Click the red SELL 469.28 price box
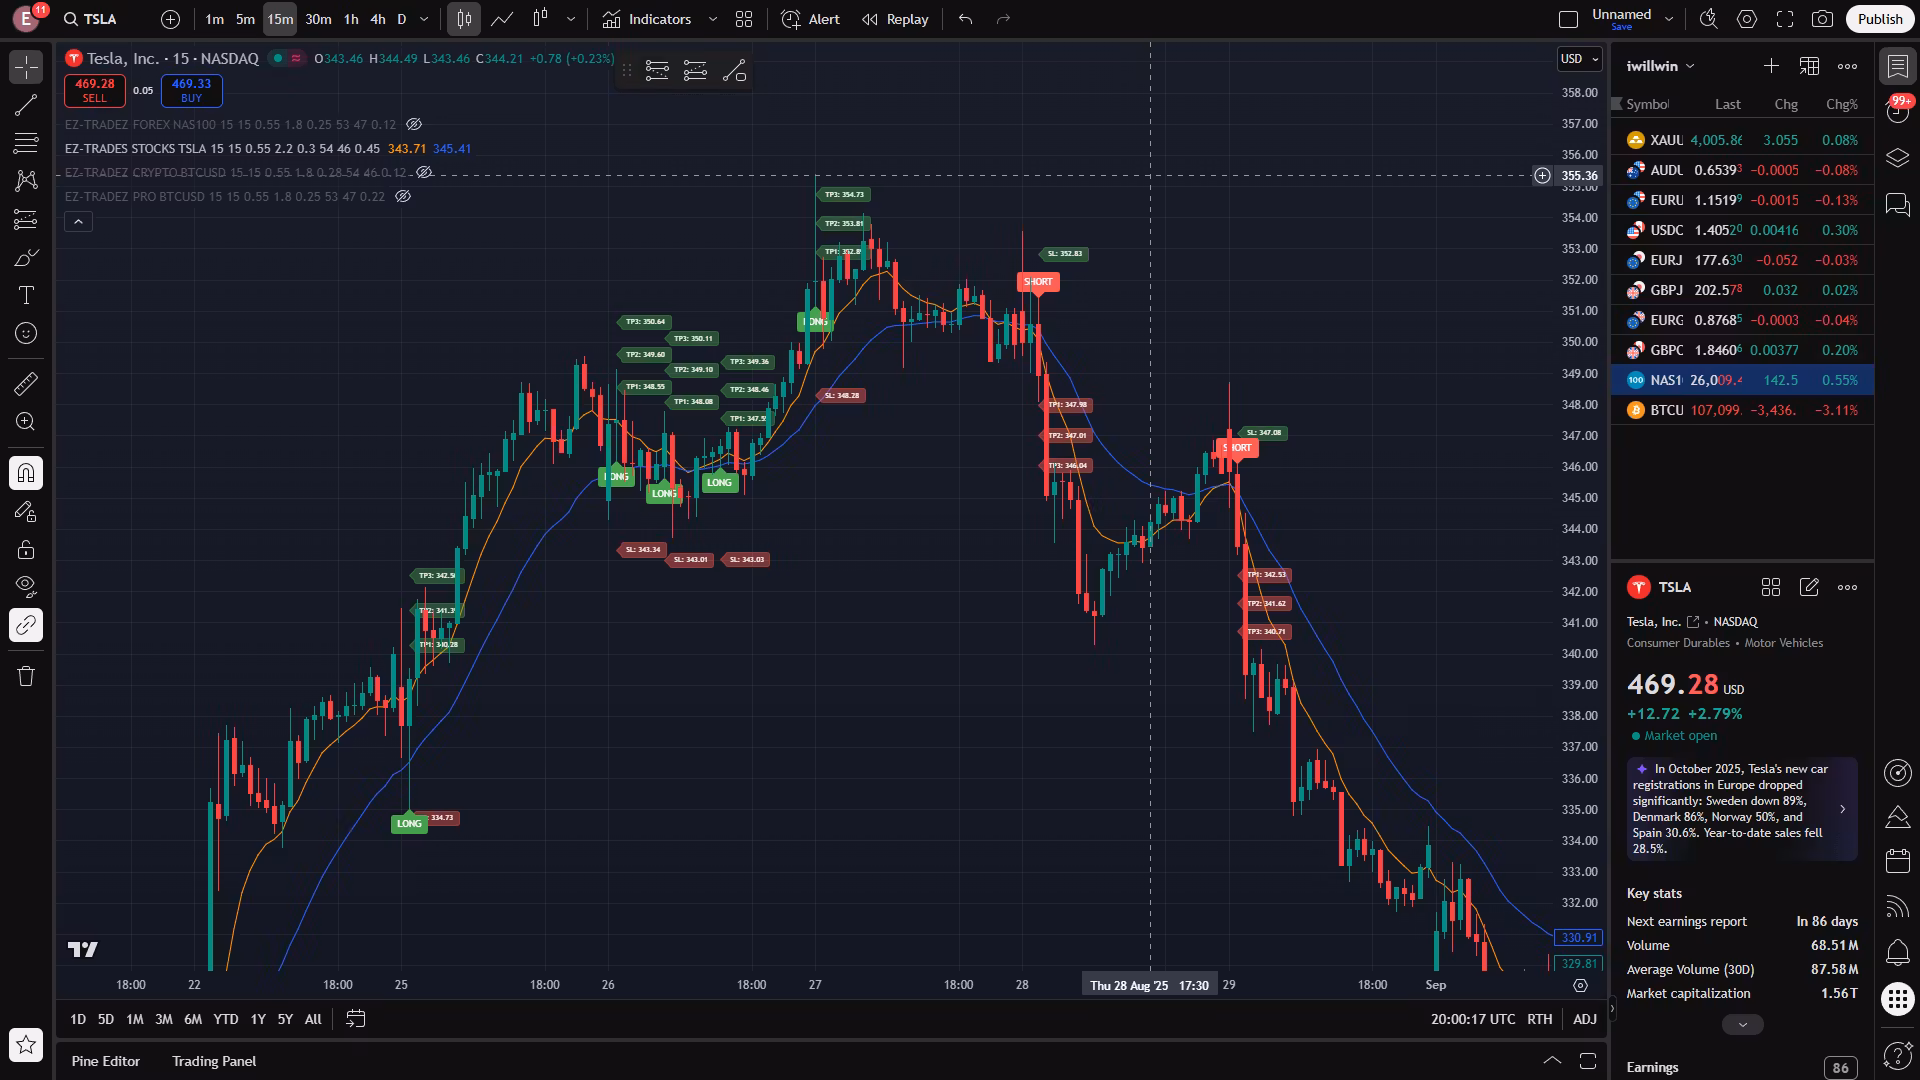 click(94, 90)
